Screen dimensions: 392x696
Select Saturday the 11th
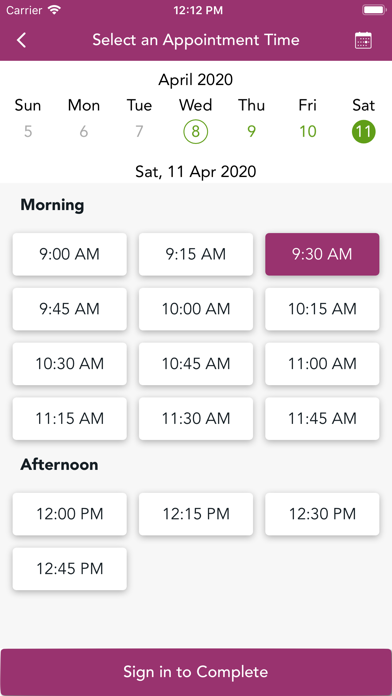(x=364, y=132)
